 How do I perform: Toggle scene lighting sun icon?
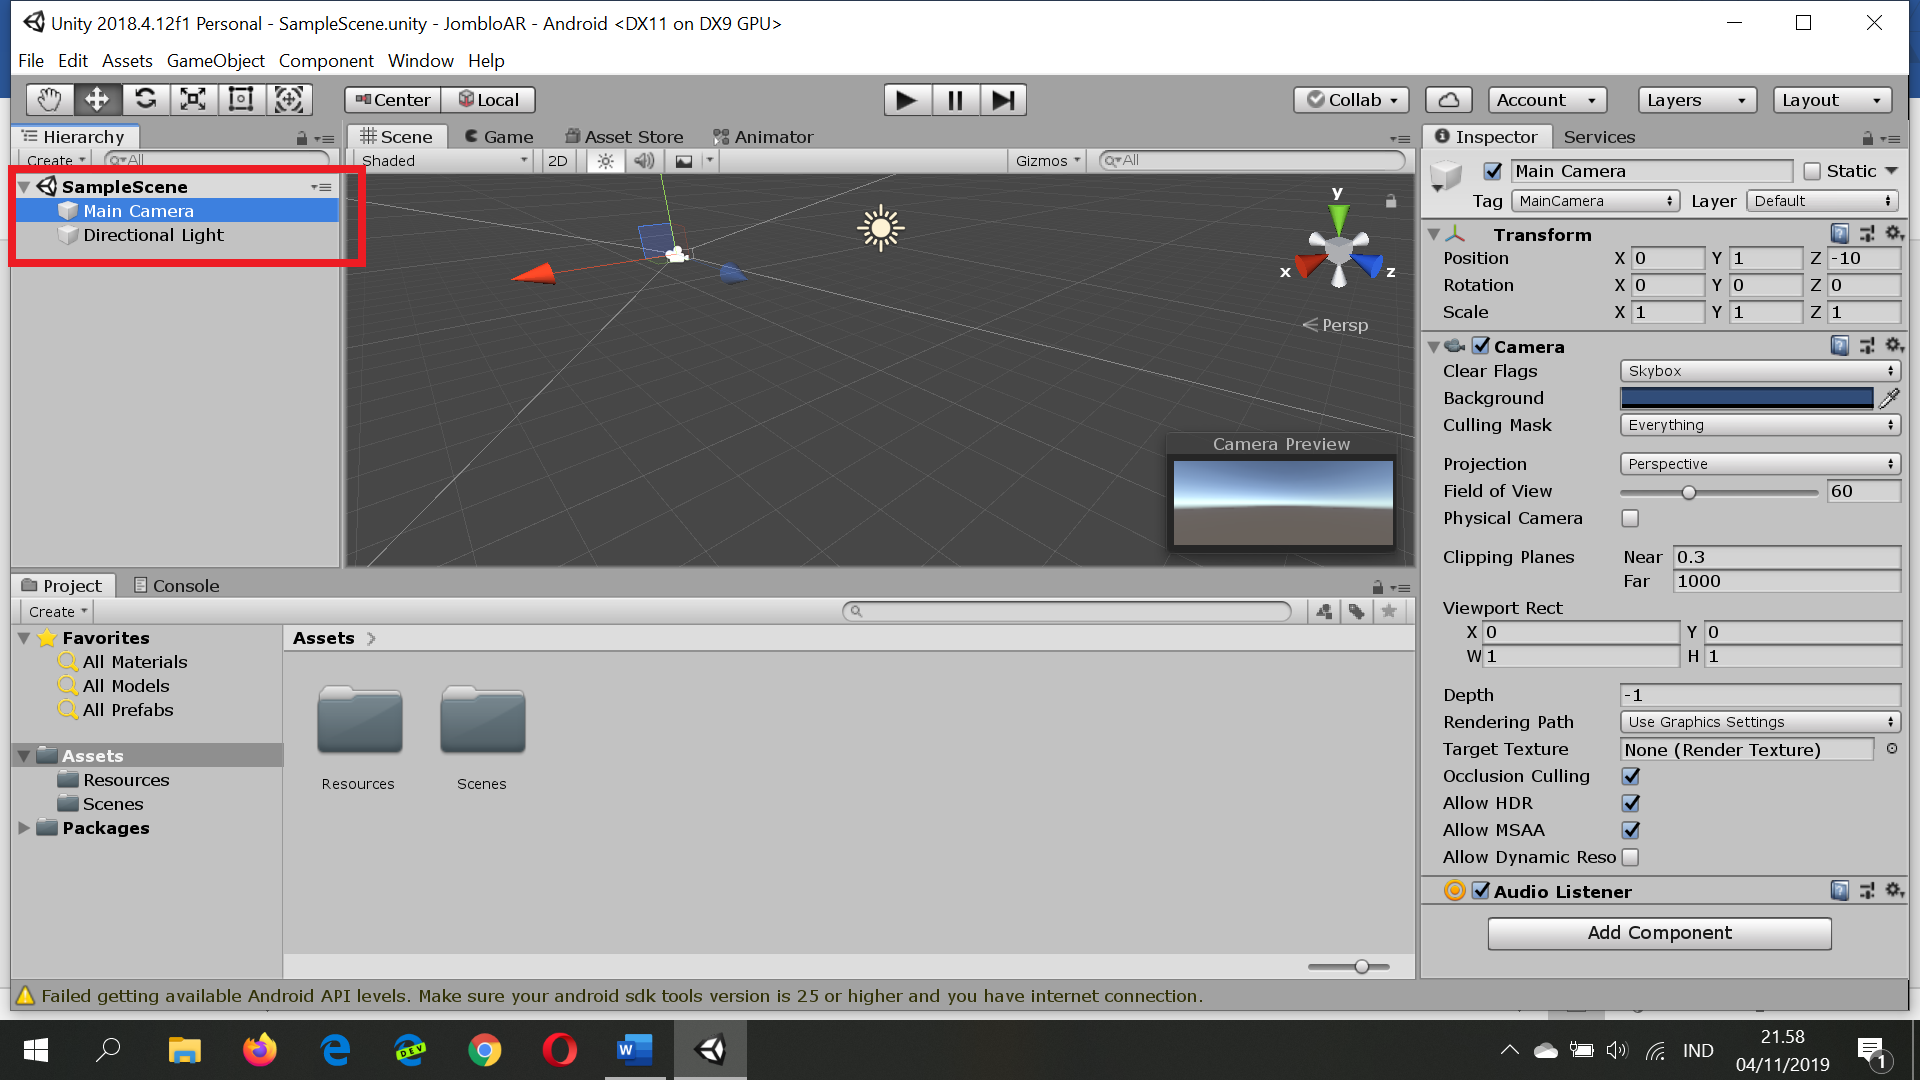pos(606,161)
